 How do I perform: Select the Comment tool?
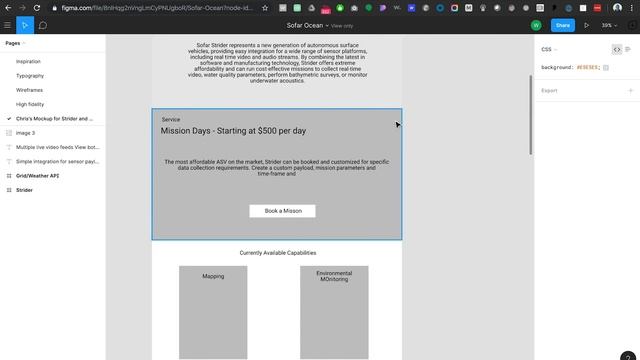tap(43, 25)
